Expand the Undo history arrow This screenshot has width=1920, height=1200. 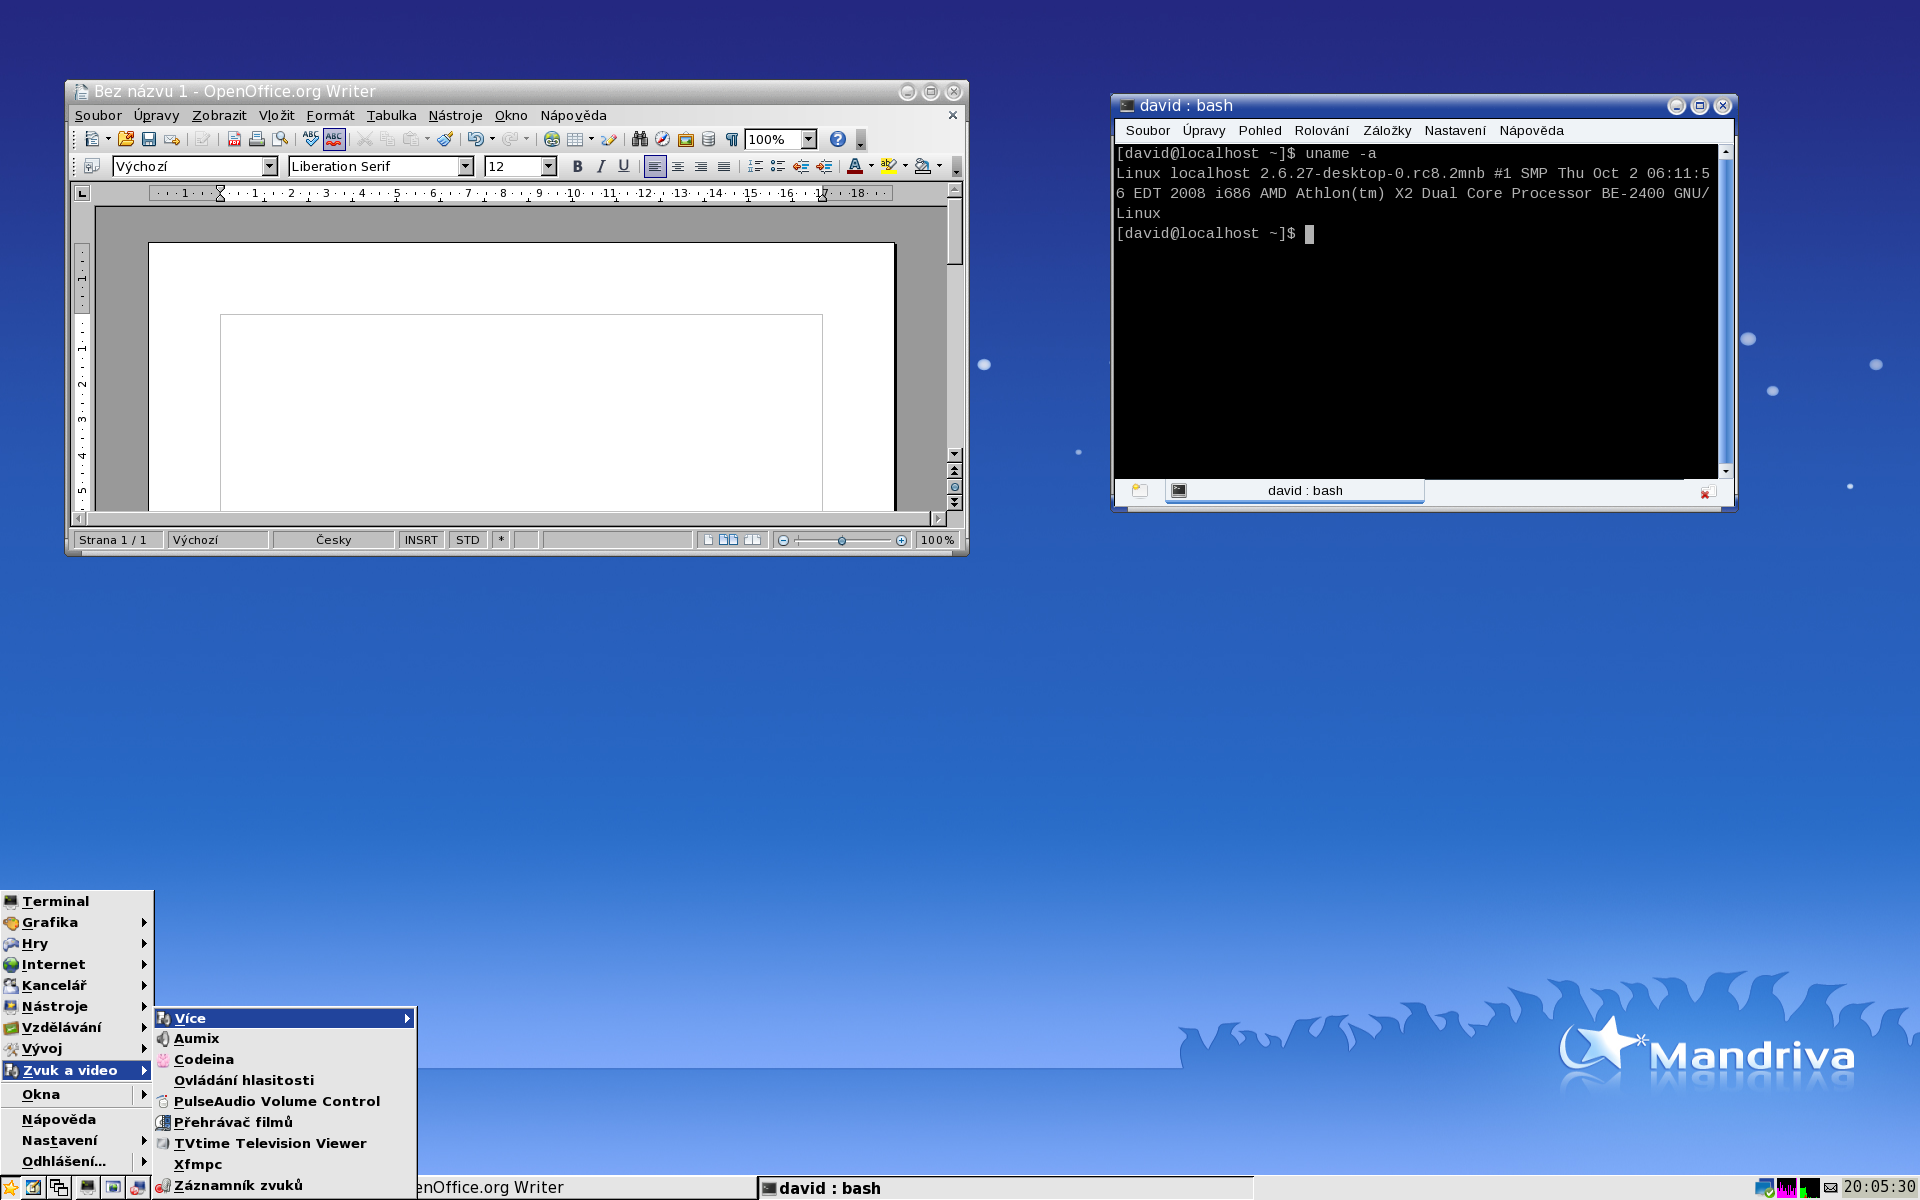[x=492, y=139]
